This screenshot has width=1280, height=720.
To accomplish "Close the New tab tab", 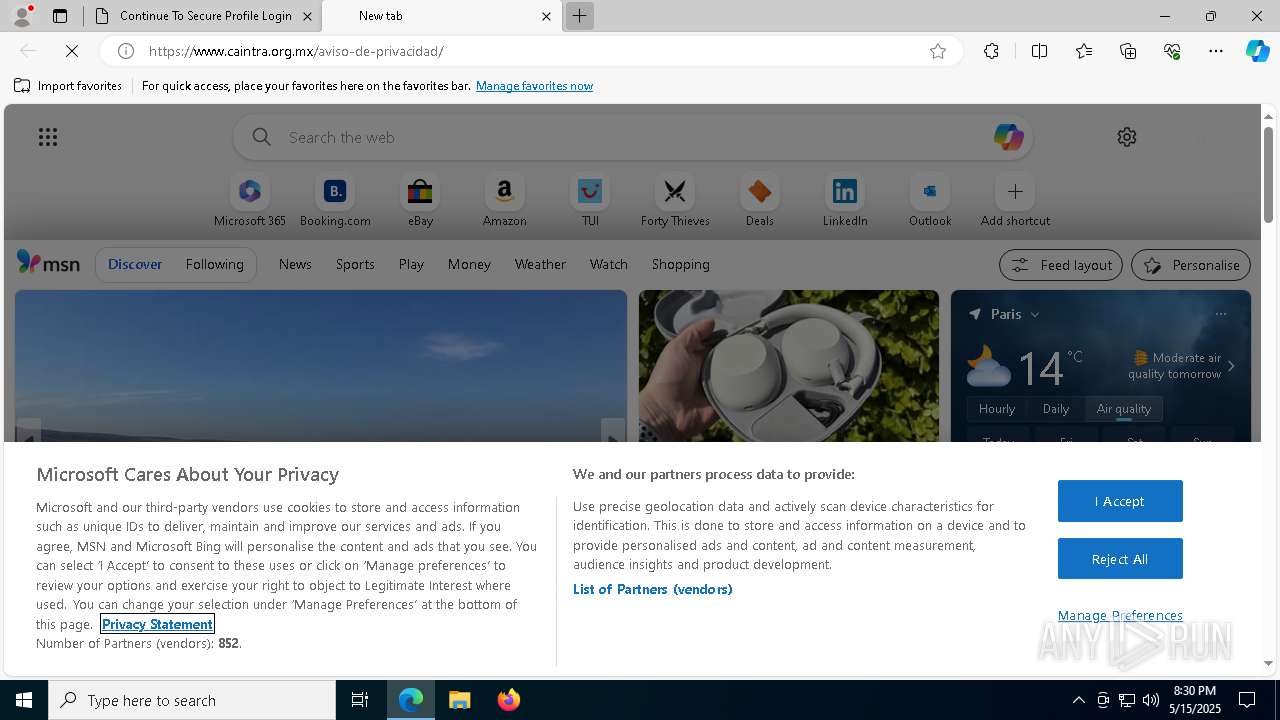I will point(546,16).
